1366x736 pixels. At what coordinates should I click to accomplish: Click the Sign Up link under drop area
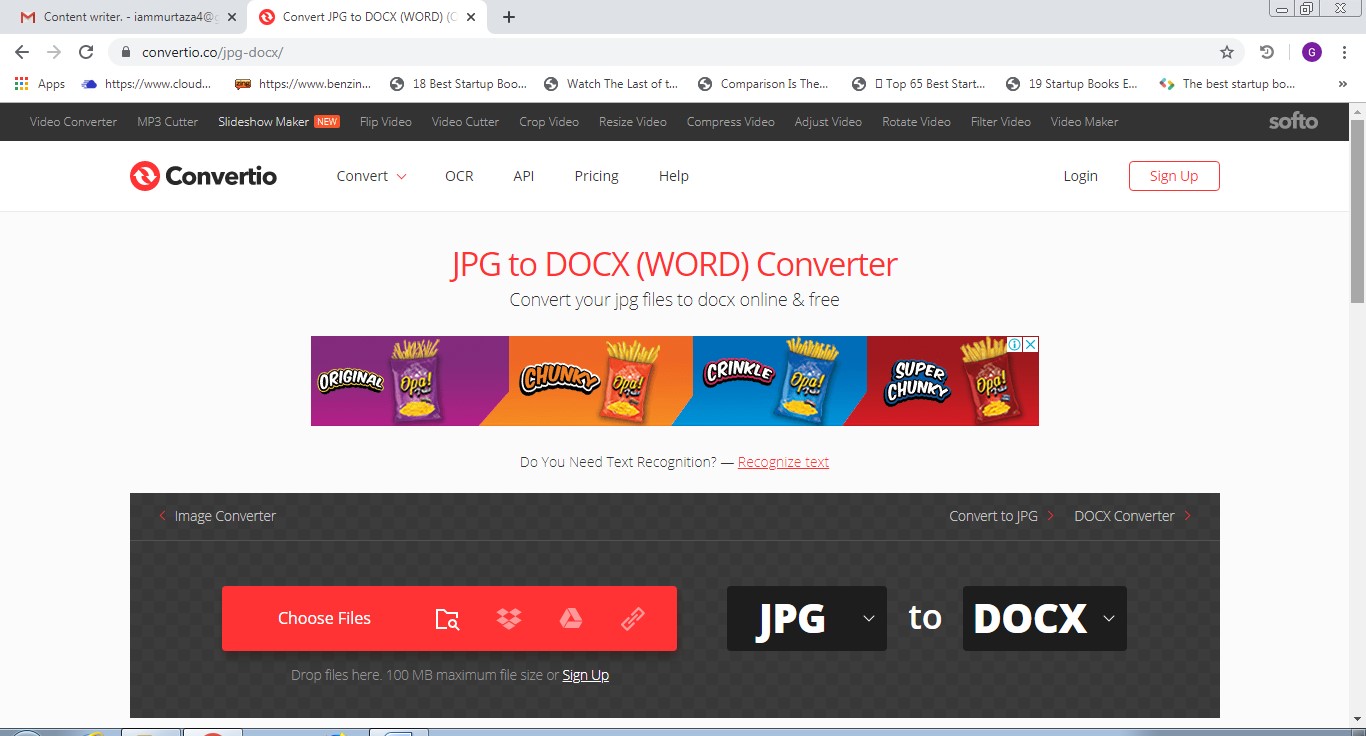pyautogui.click(x=585, y=675)
